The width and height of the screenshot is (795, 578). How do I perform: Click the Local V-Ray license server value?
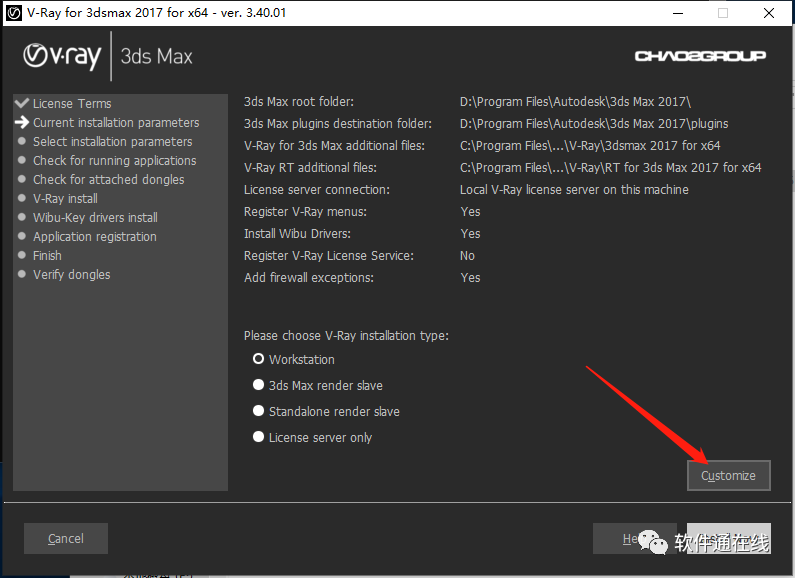tap(574, 190)
